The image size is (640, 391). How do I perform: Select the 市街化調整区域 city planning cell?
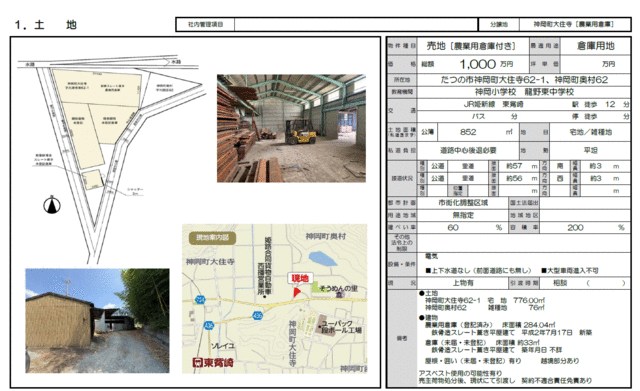[463, 202]
